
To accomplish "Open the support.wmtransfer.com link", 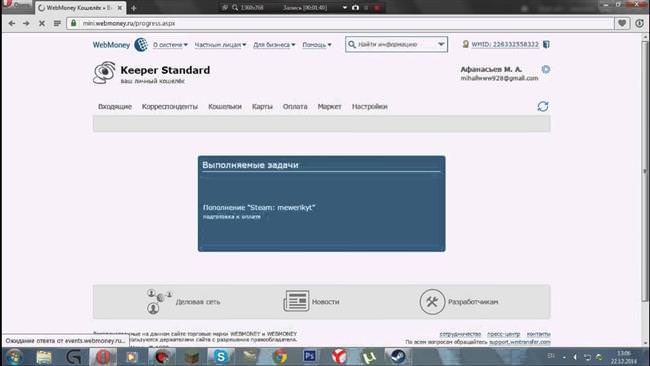I will 520,342.
